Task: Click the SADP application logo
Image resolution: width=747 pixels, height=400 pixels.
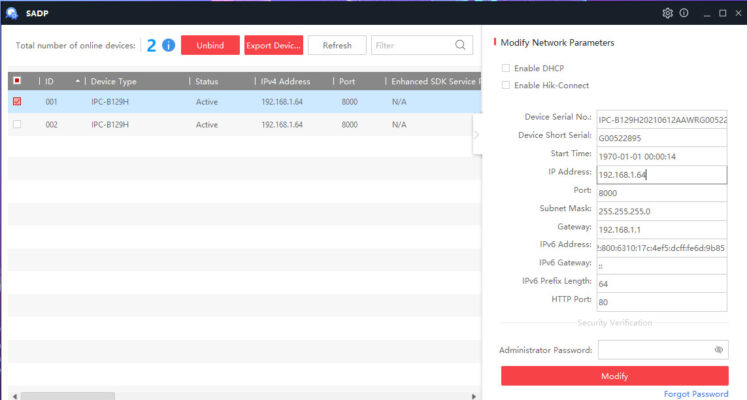Action: point(12,13)
